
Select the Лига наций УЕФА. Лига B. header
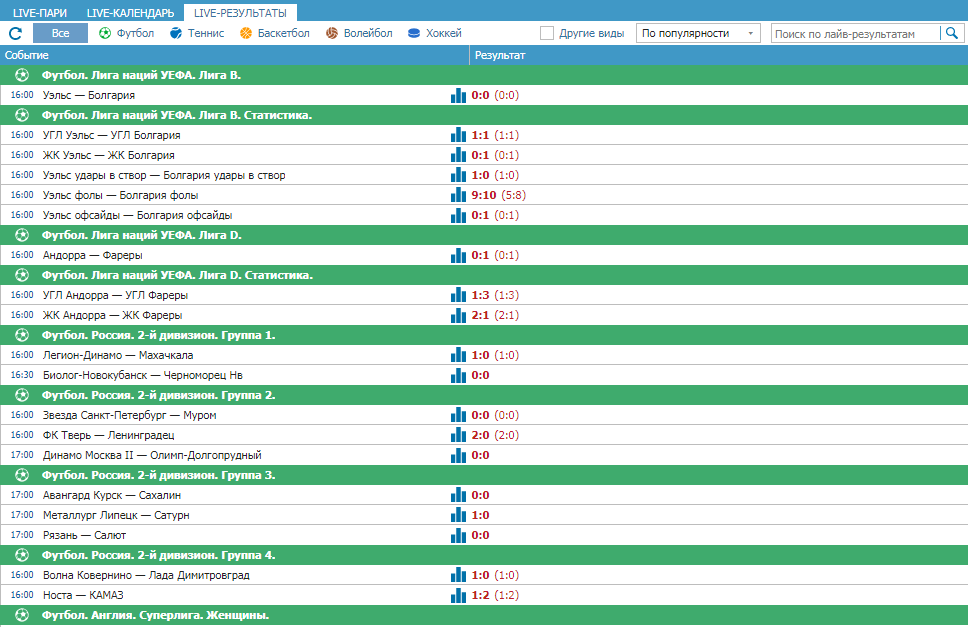click(484, 75)
